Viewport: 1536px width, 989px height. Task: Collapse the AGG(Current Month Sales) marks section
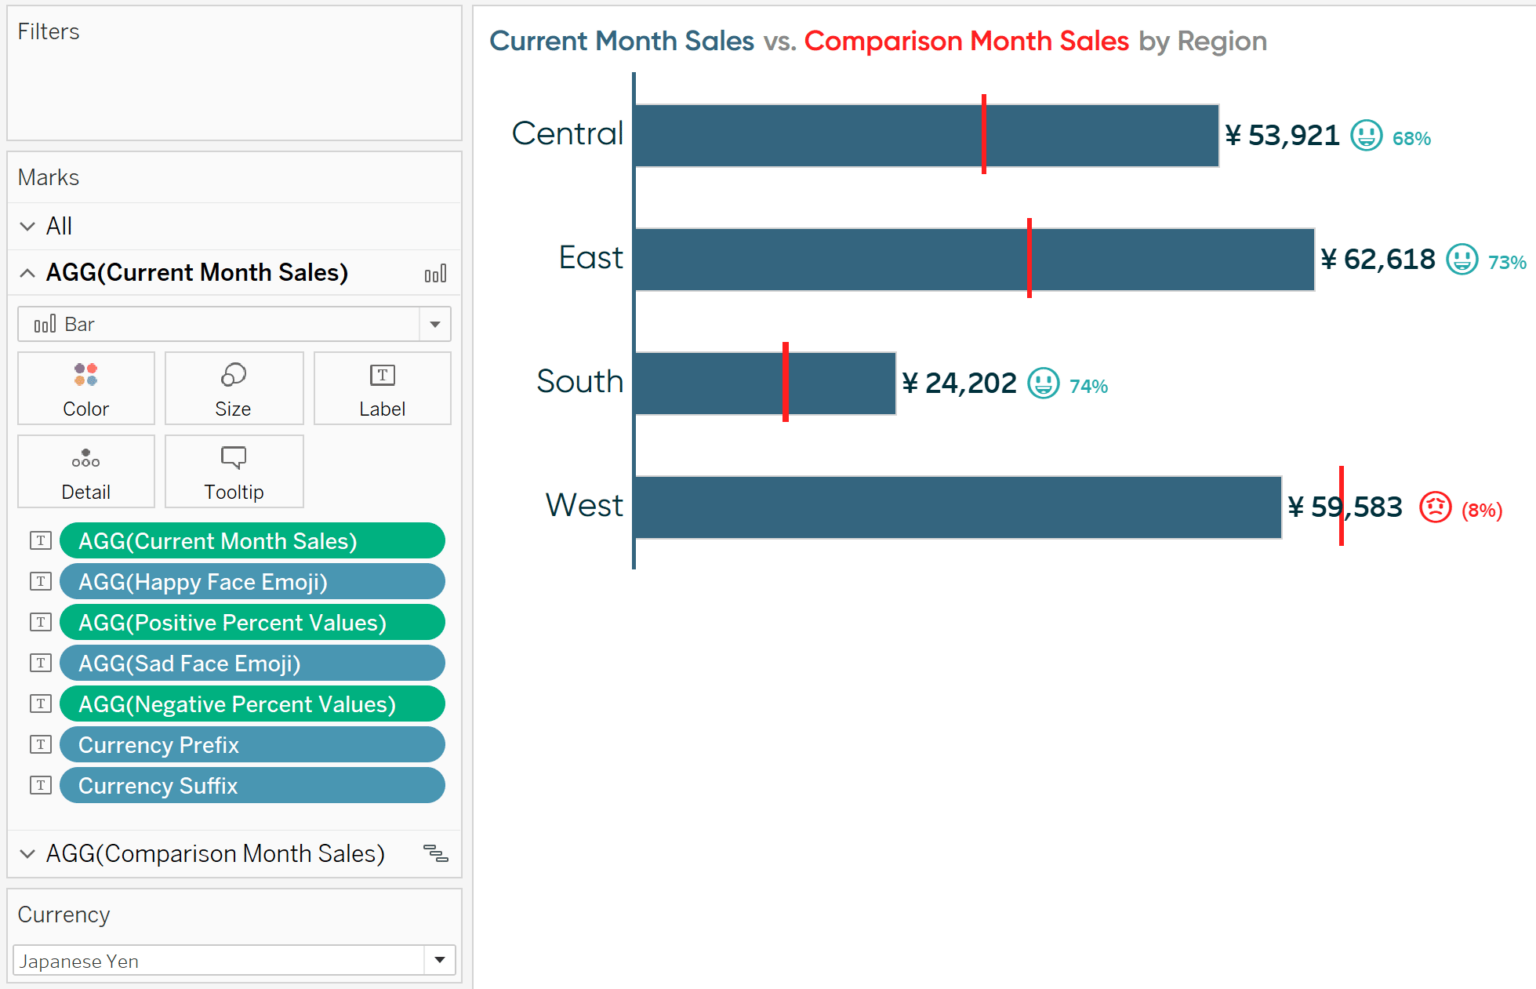point(27,272)
